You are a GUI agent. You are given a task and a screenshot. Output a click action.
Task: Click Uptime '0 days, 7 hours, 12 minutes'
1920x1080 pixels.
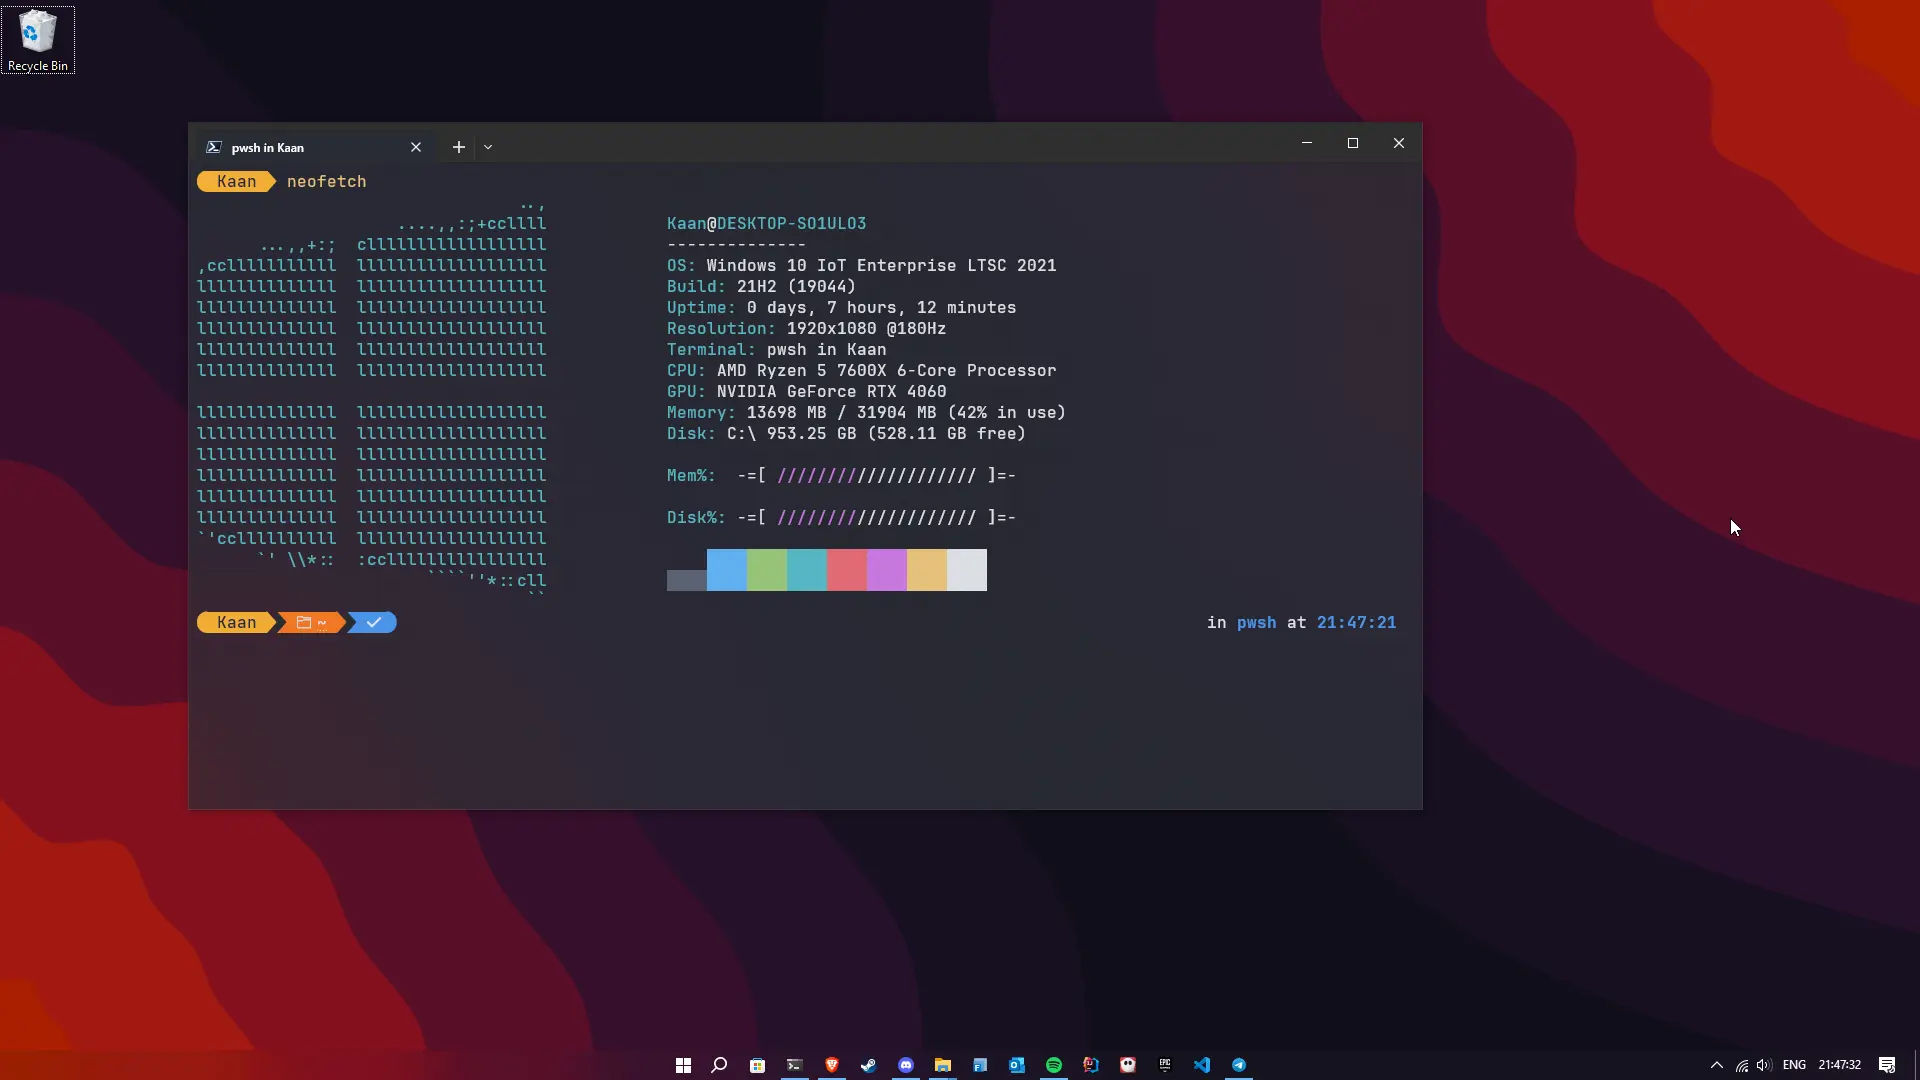tap(882, 308)
